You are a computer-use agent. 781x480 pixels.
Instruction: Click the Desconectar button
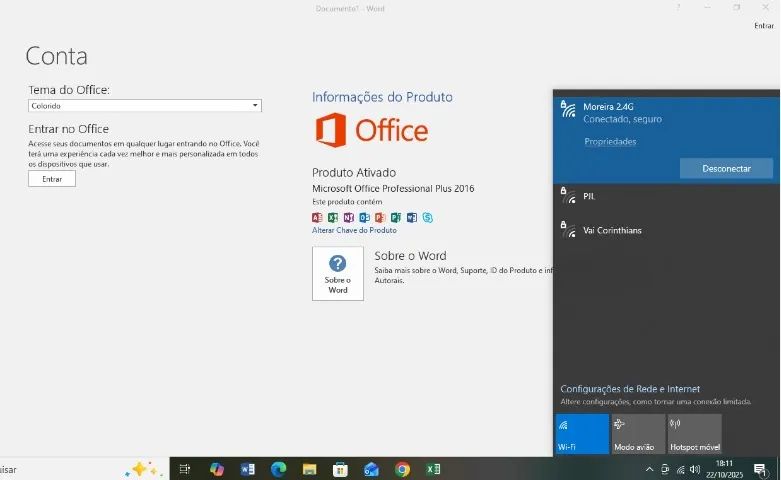[x=726, y=168]
